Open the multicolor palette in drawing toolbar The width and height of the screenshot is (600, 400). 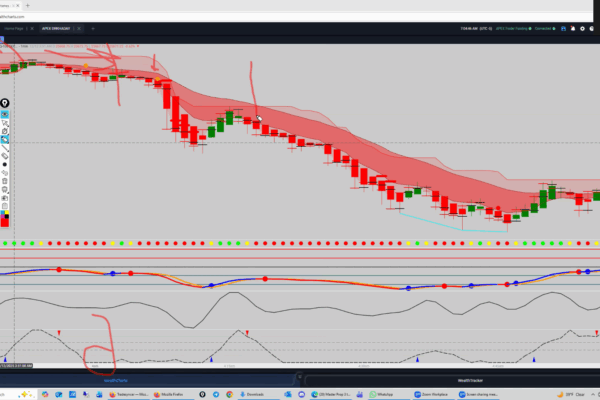click(x=5, y=211)
